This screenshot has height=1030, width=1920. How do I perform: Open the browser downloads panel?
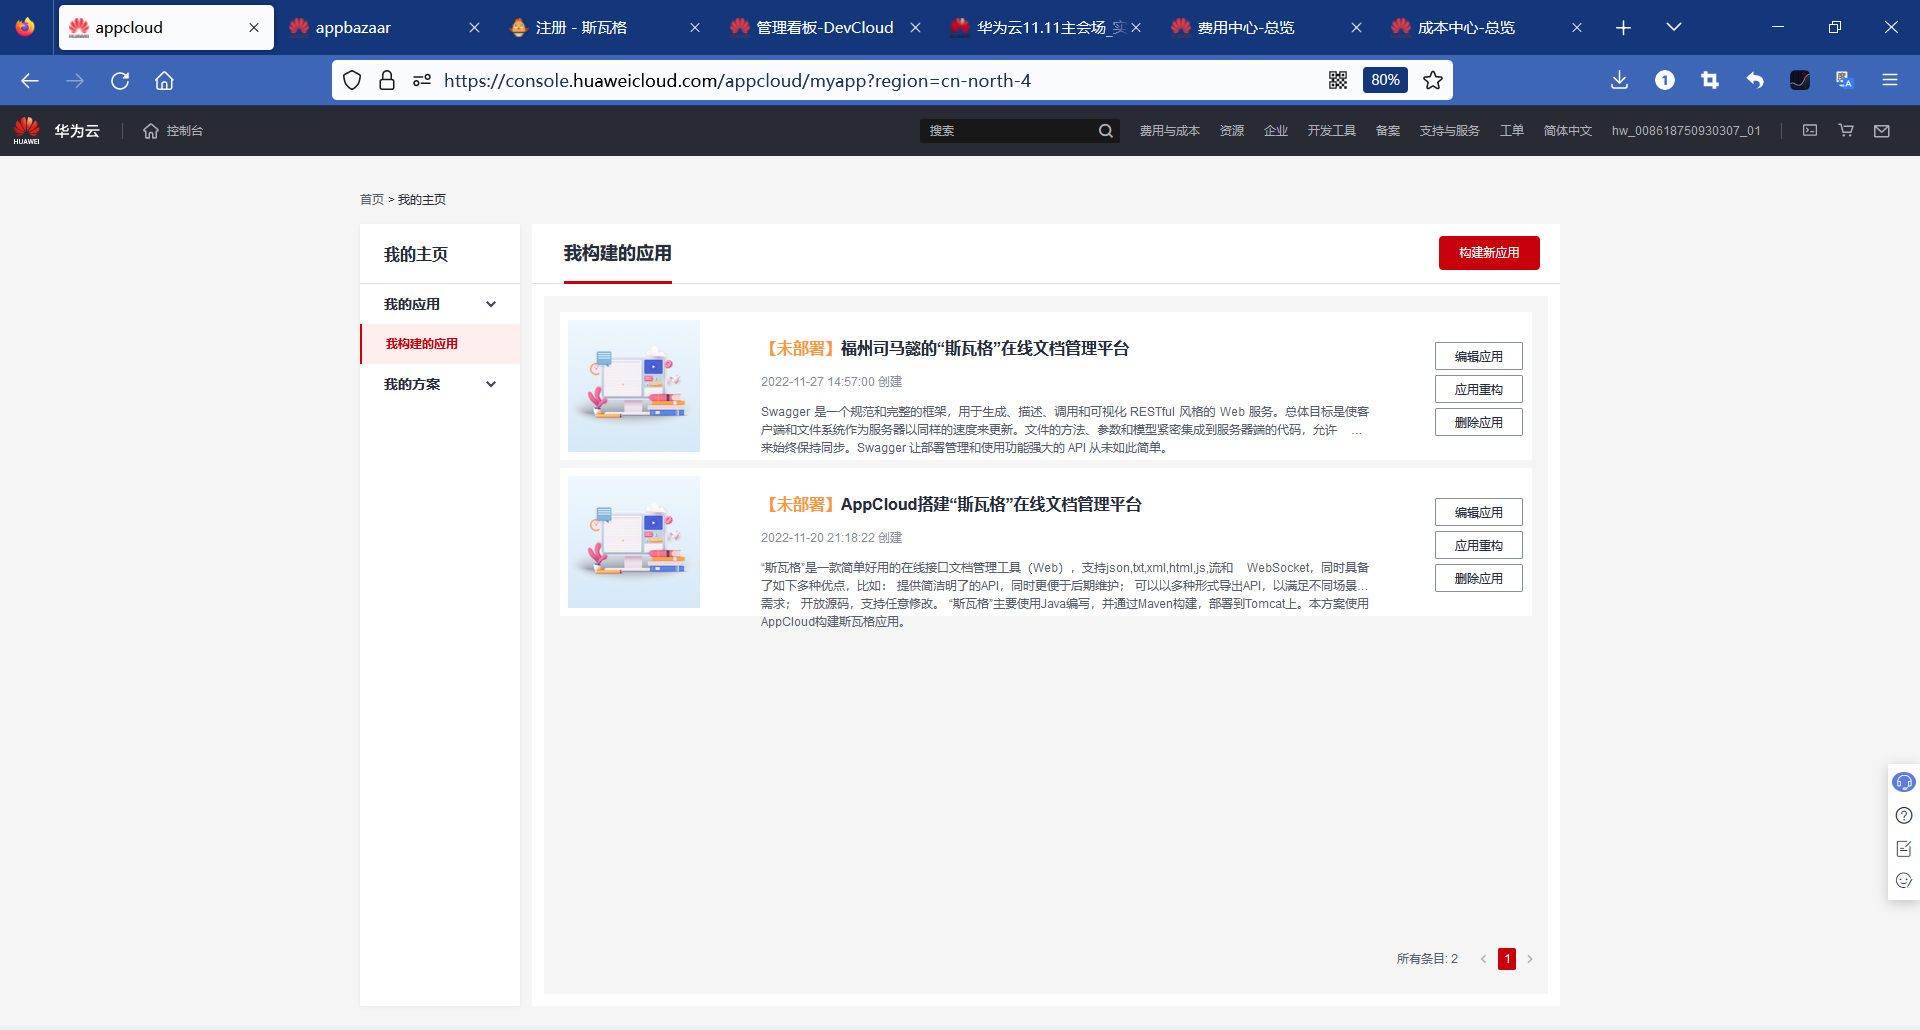(x=1620, y=81)
